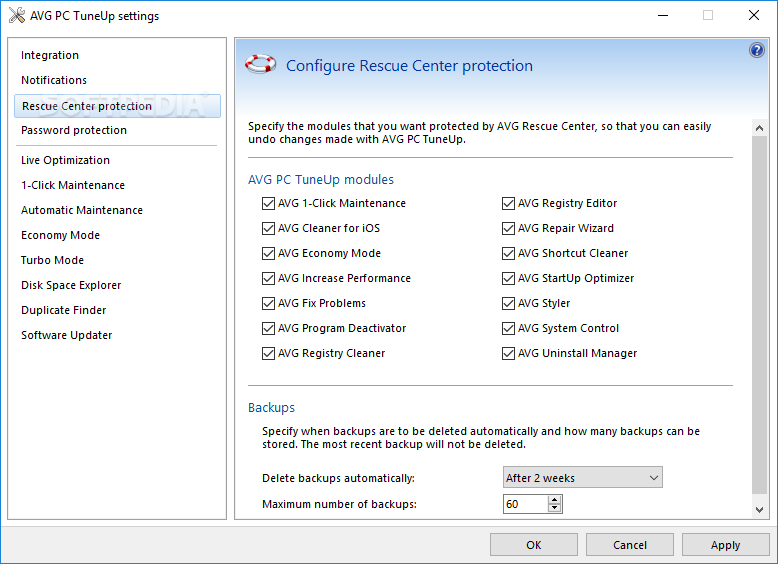Image resolution: width=778 pixels, height=564 pixels.
Task: Toggle AVG Increase Performance checkbox
Action: pyautogui.click(x=268, y=278)
